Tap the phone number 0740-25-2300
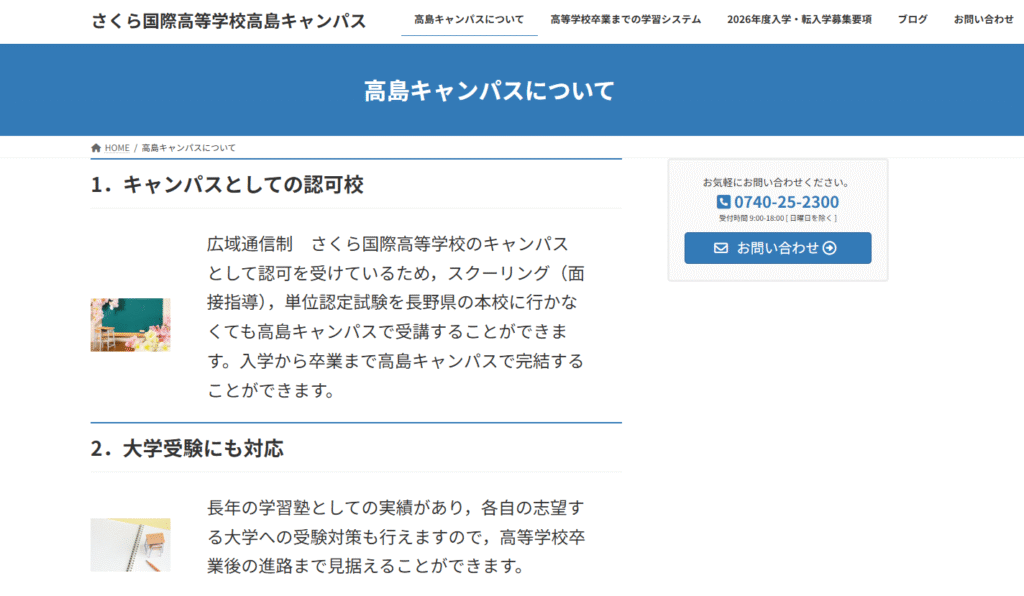This screenshot has width=1024, height=596. coord(786,202)
